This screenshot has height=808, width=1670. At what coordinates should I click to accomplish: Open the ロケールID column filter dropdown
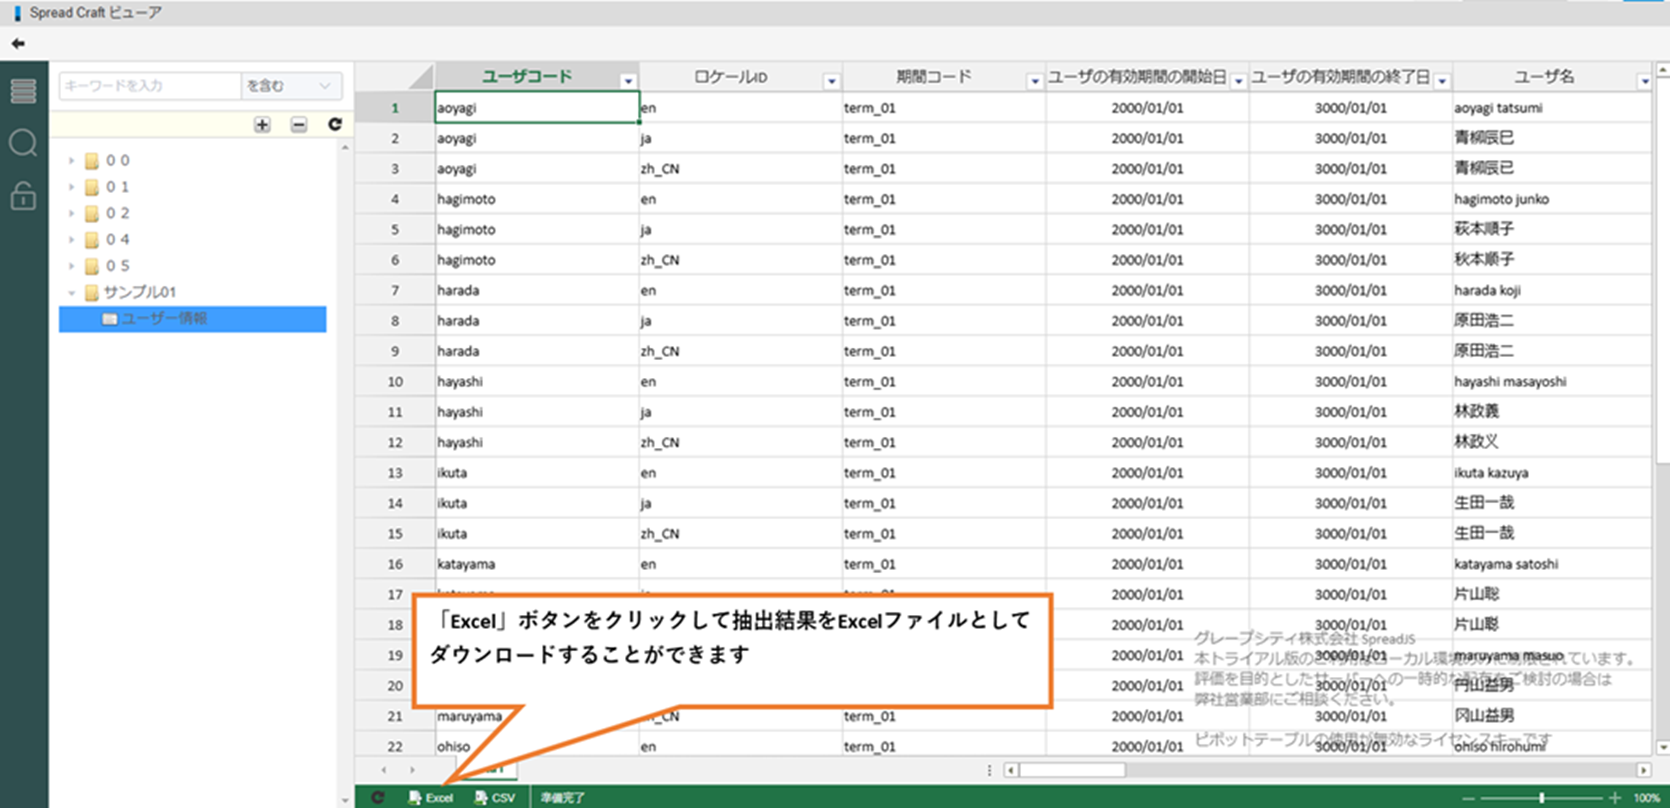pos(831,81)
